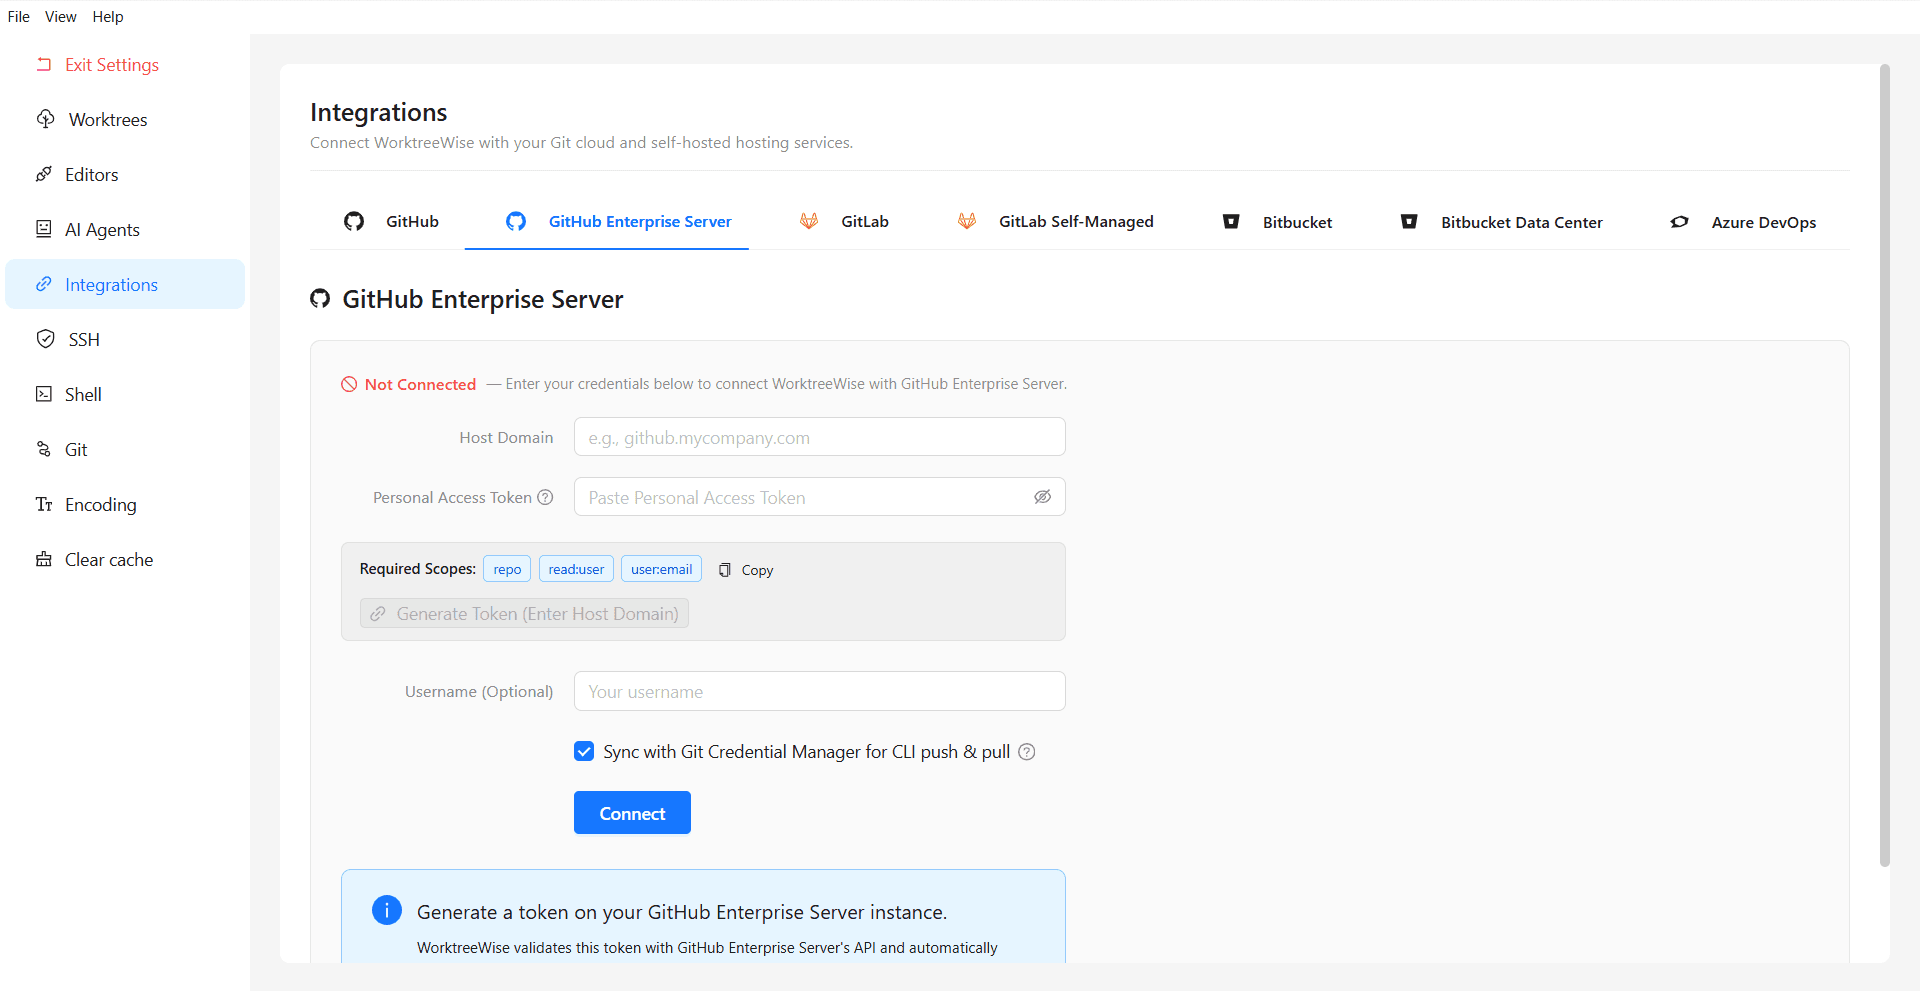The height and width of the screenshot is (991, 1920).
Task: Click the Integrations link icon in sidebar
Action: pos(44,284)
